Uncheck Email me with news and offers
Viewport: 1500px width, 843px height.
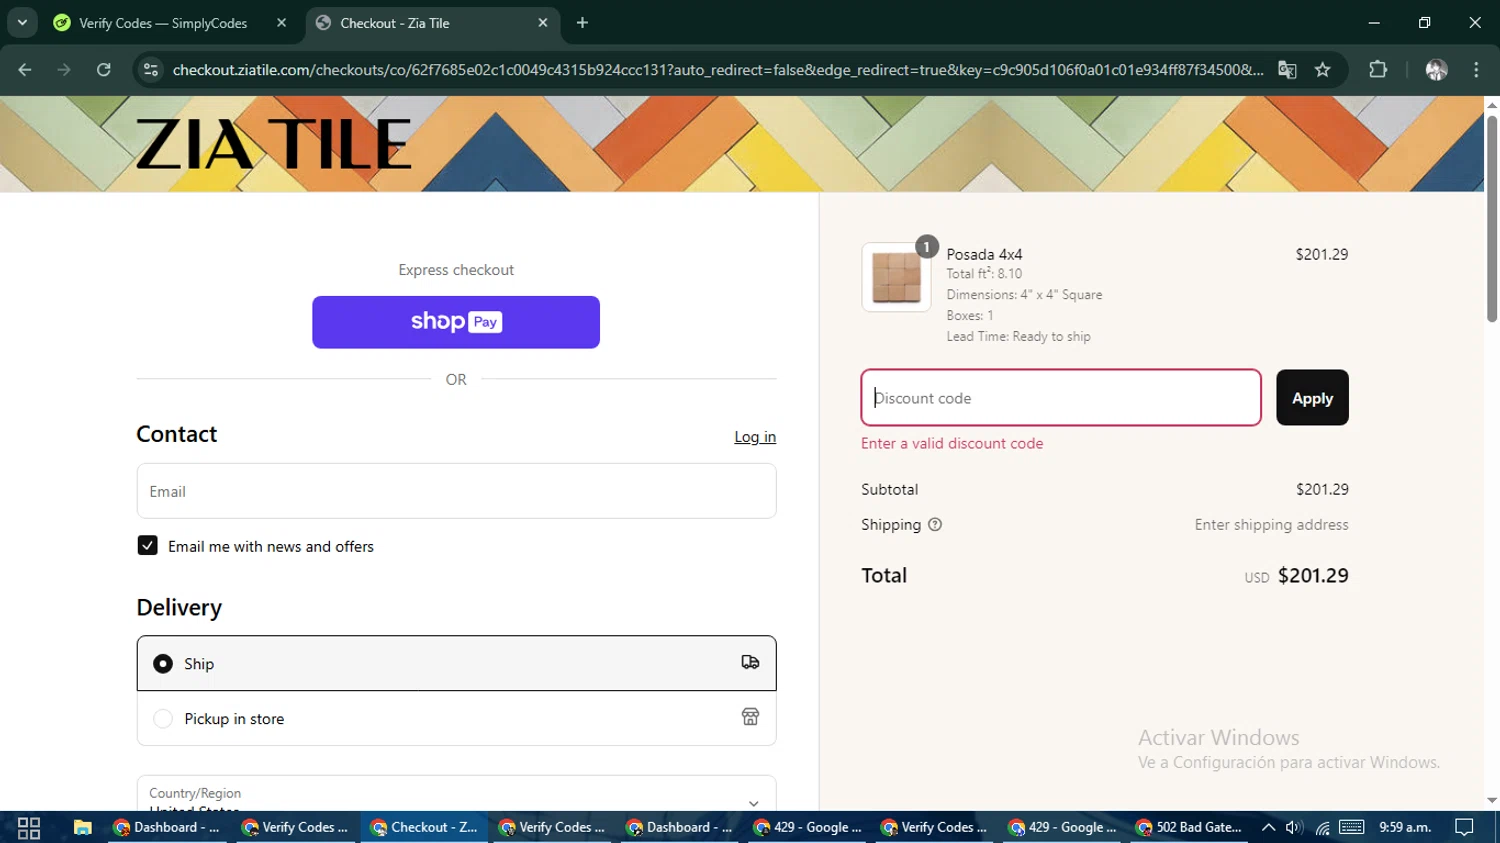click(x=147, y=546)
